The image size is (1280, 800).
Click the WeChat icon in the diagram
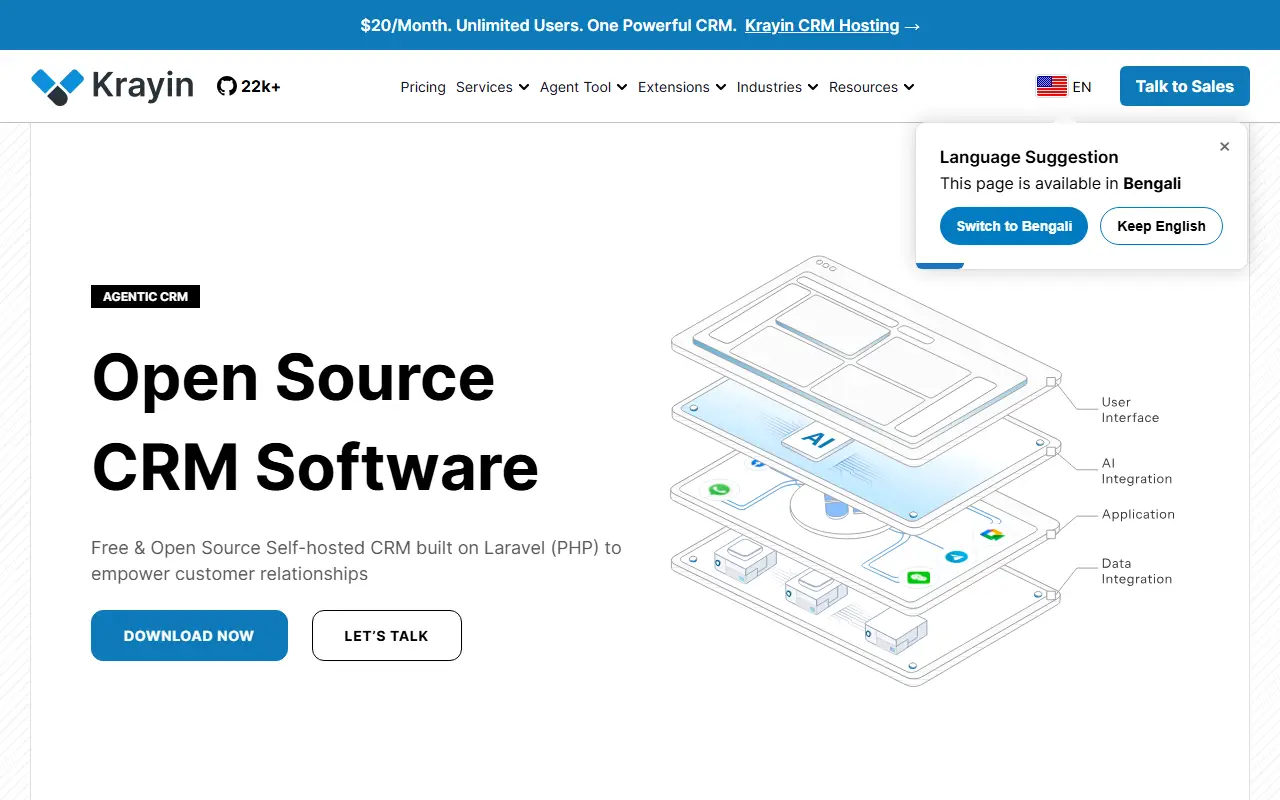coord(918,577)
